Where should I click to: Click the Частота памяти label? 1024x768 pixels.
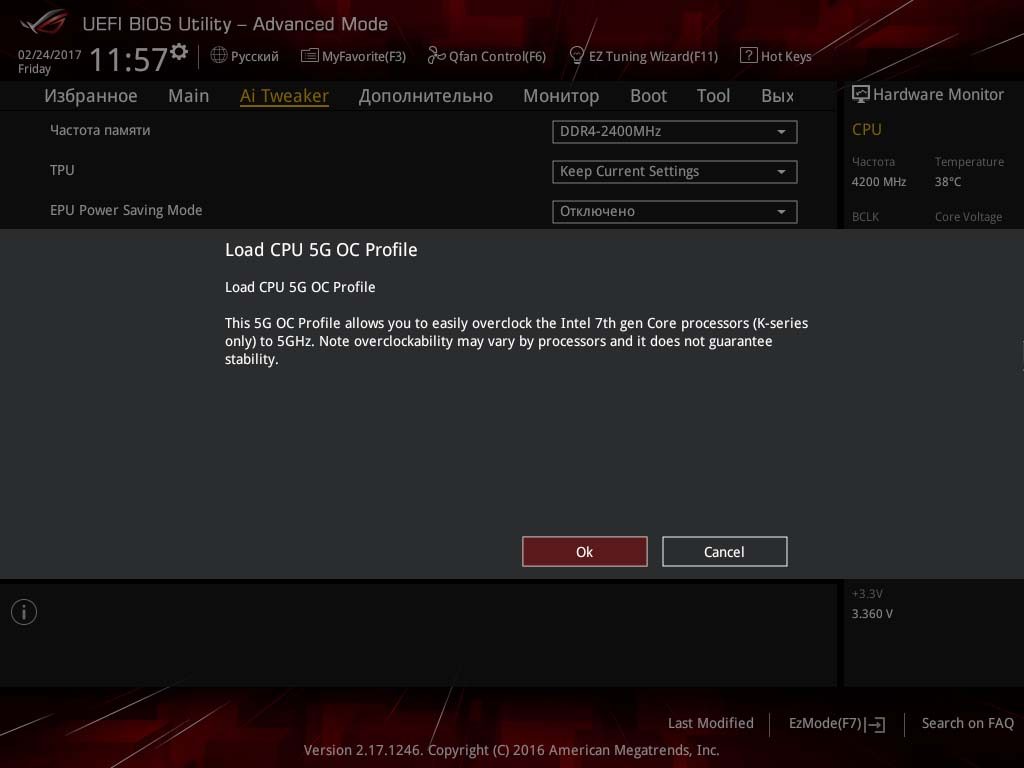[100, 130]
